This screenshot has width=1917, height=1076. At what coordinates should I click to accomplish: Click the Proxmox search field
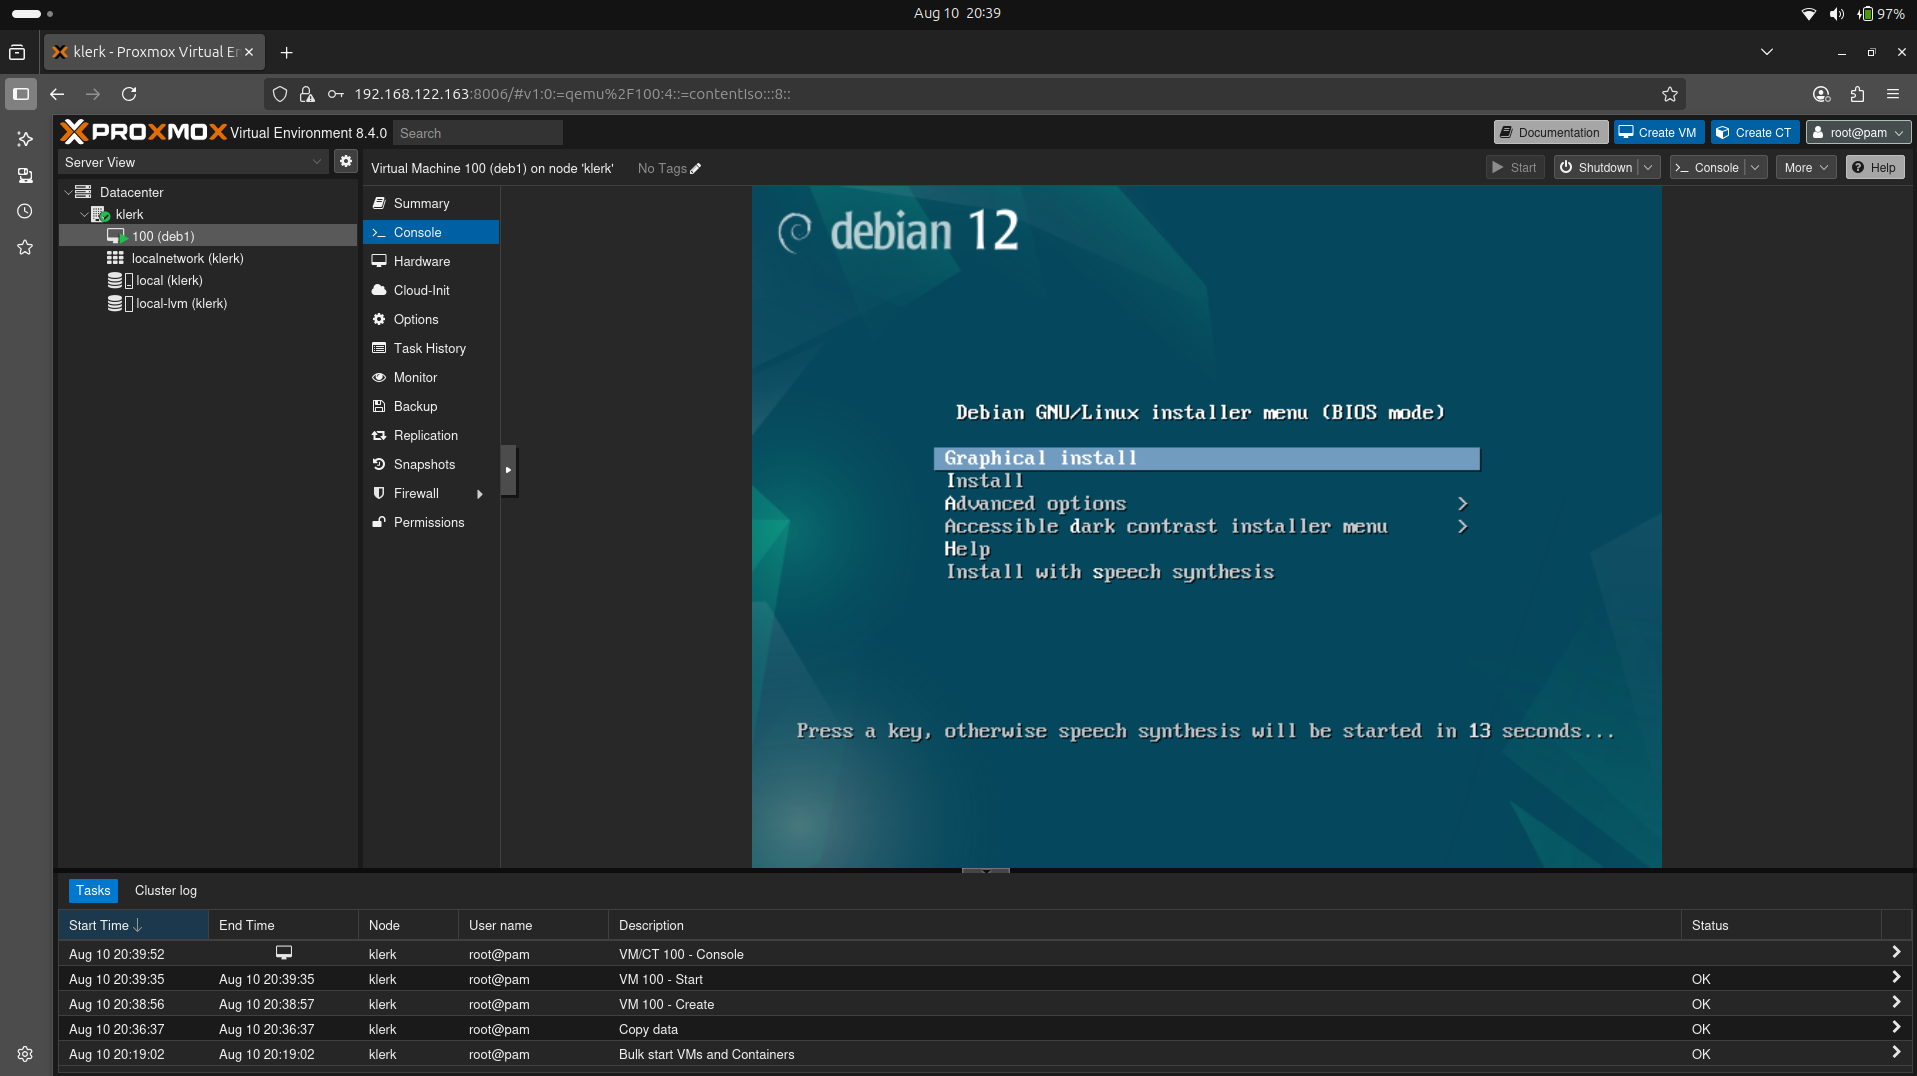click(x=477, y=132)
